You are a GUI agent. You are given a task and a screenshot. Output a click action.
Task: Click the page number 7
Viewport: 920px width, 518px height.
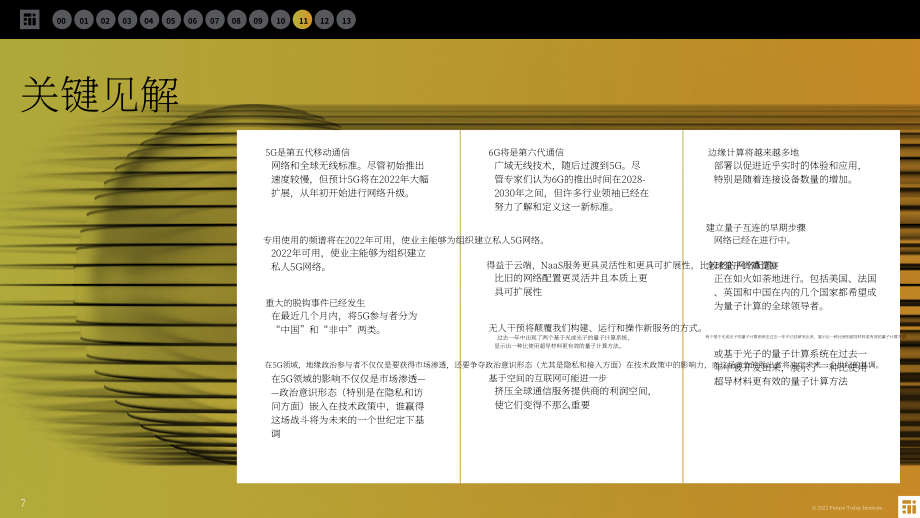23,503
